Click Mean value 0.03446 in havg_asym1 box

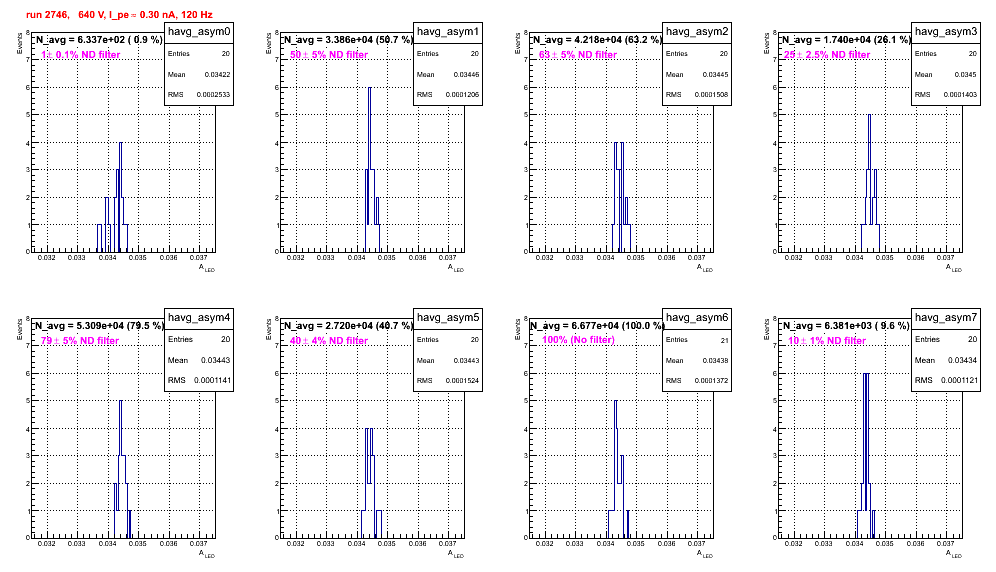tap(466, 75)
